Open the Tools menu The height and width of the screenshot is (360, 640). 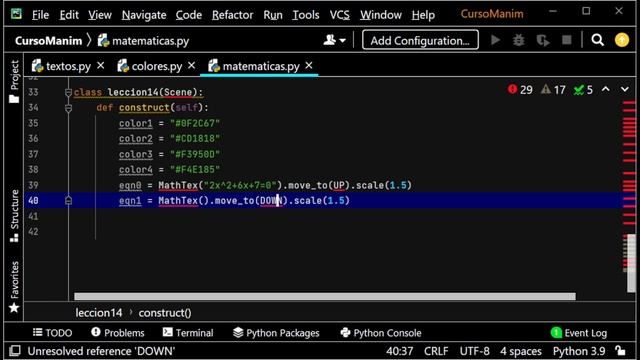(x=305, y=15)
